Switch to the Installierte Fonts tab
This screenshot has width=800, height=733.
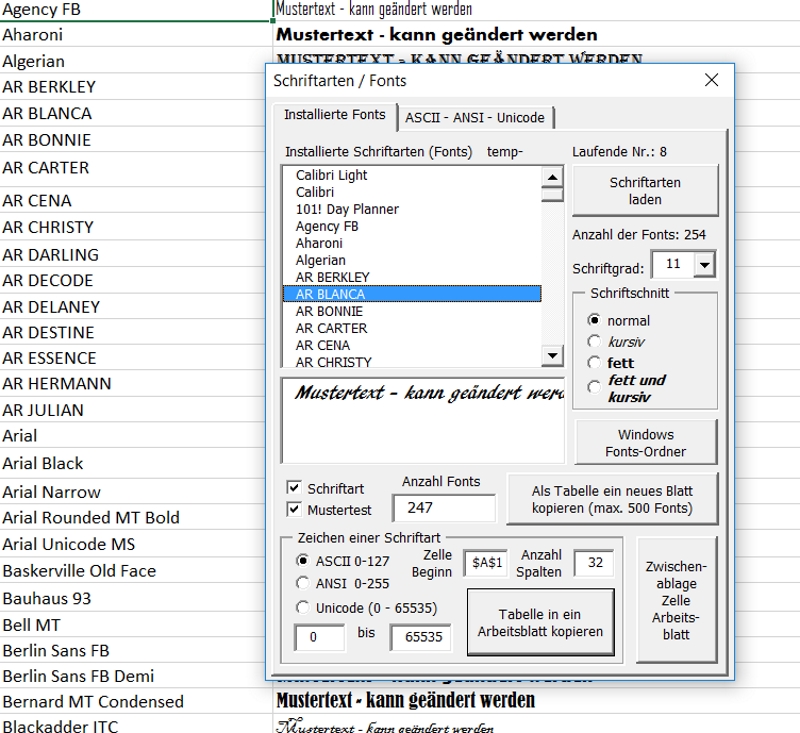(334, 115)
